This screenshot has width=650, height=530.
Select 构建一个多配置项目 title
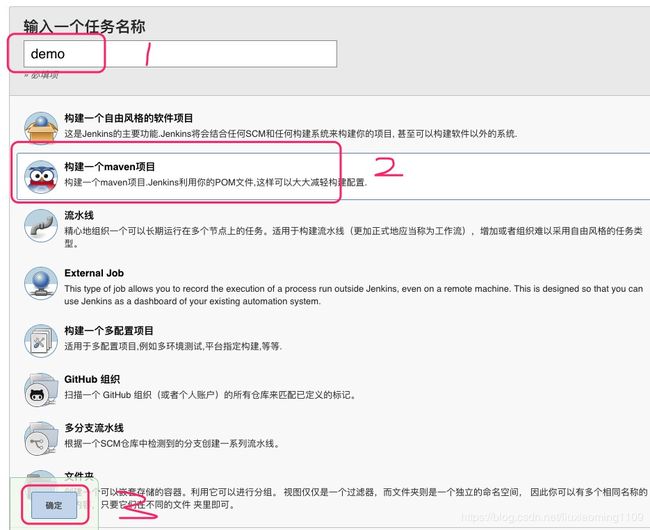point(109,330)
